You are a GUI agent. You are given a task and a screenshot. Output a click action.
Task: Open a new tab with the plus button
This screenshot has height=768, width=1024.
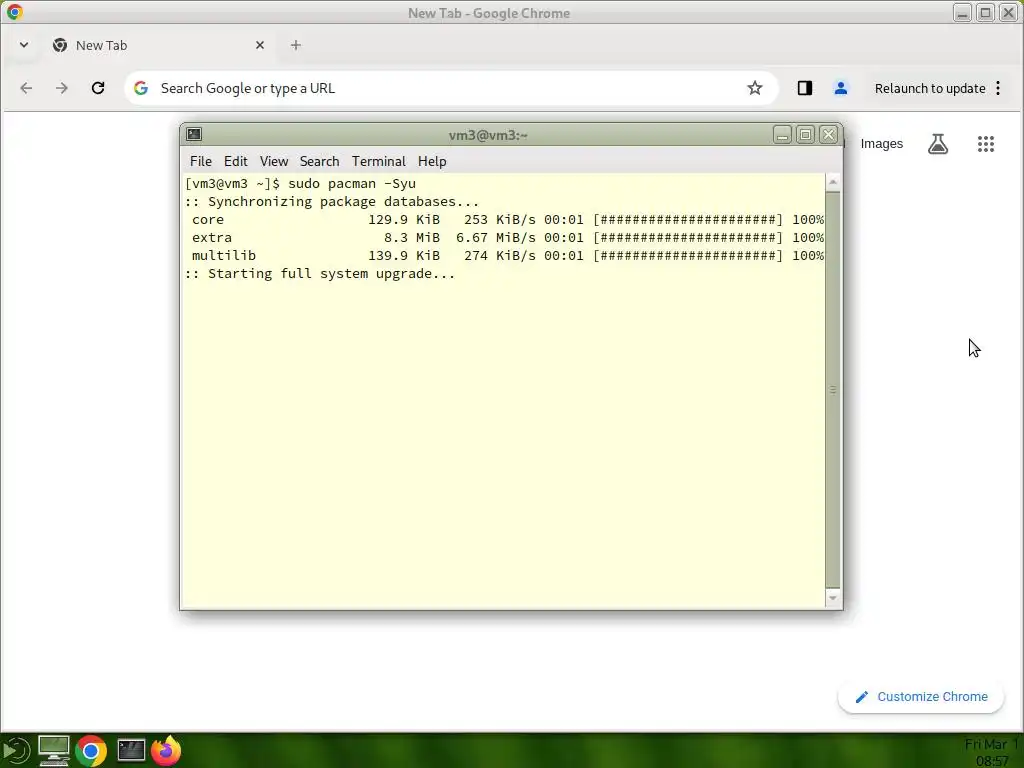tap(296, 45)
